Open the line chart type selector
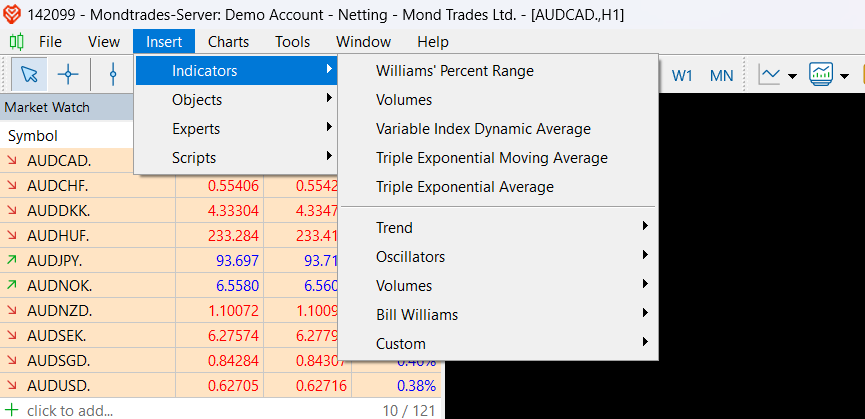The image size is (865, 419). click(770, 75)
